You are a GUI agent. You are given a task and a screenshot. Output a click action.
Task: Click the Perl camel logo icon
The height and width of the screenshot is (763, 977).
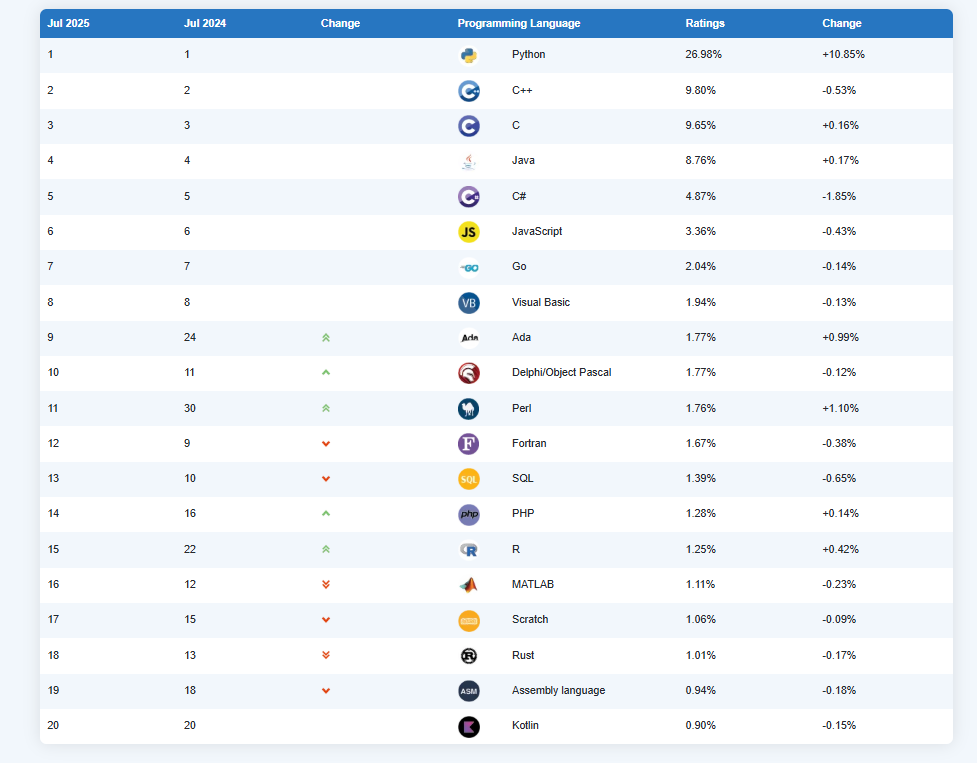(x=468, y=408)
